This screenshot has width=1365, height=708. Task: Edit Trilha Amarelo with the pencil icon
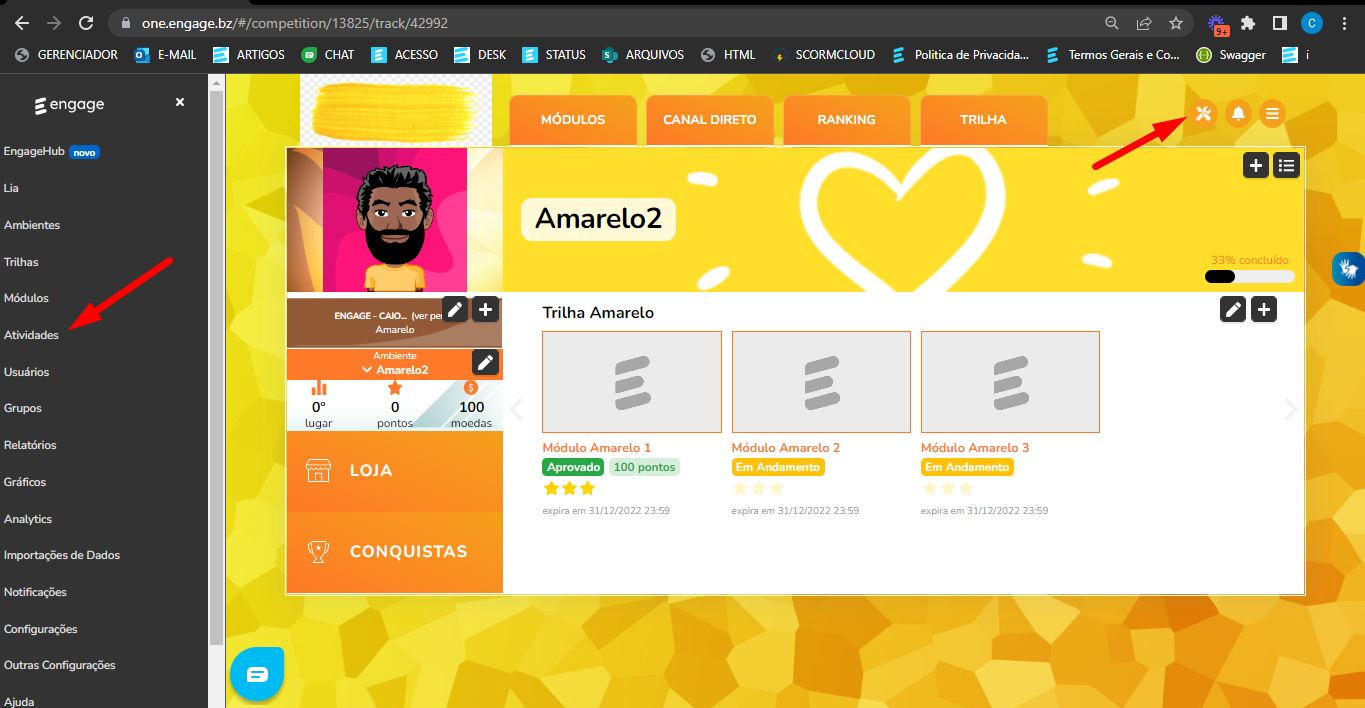click(x=1234, y=310)
